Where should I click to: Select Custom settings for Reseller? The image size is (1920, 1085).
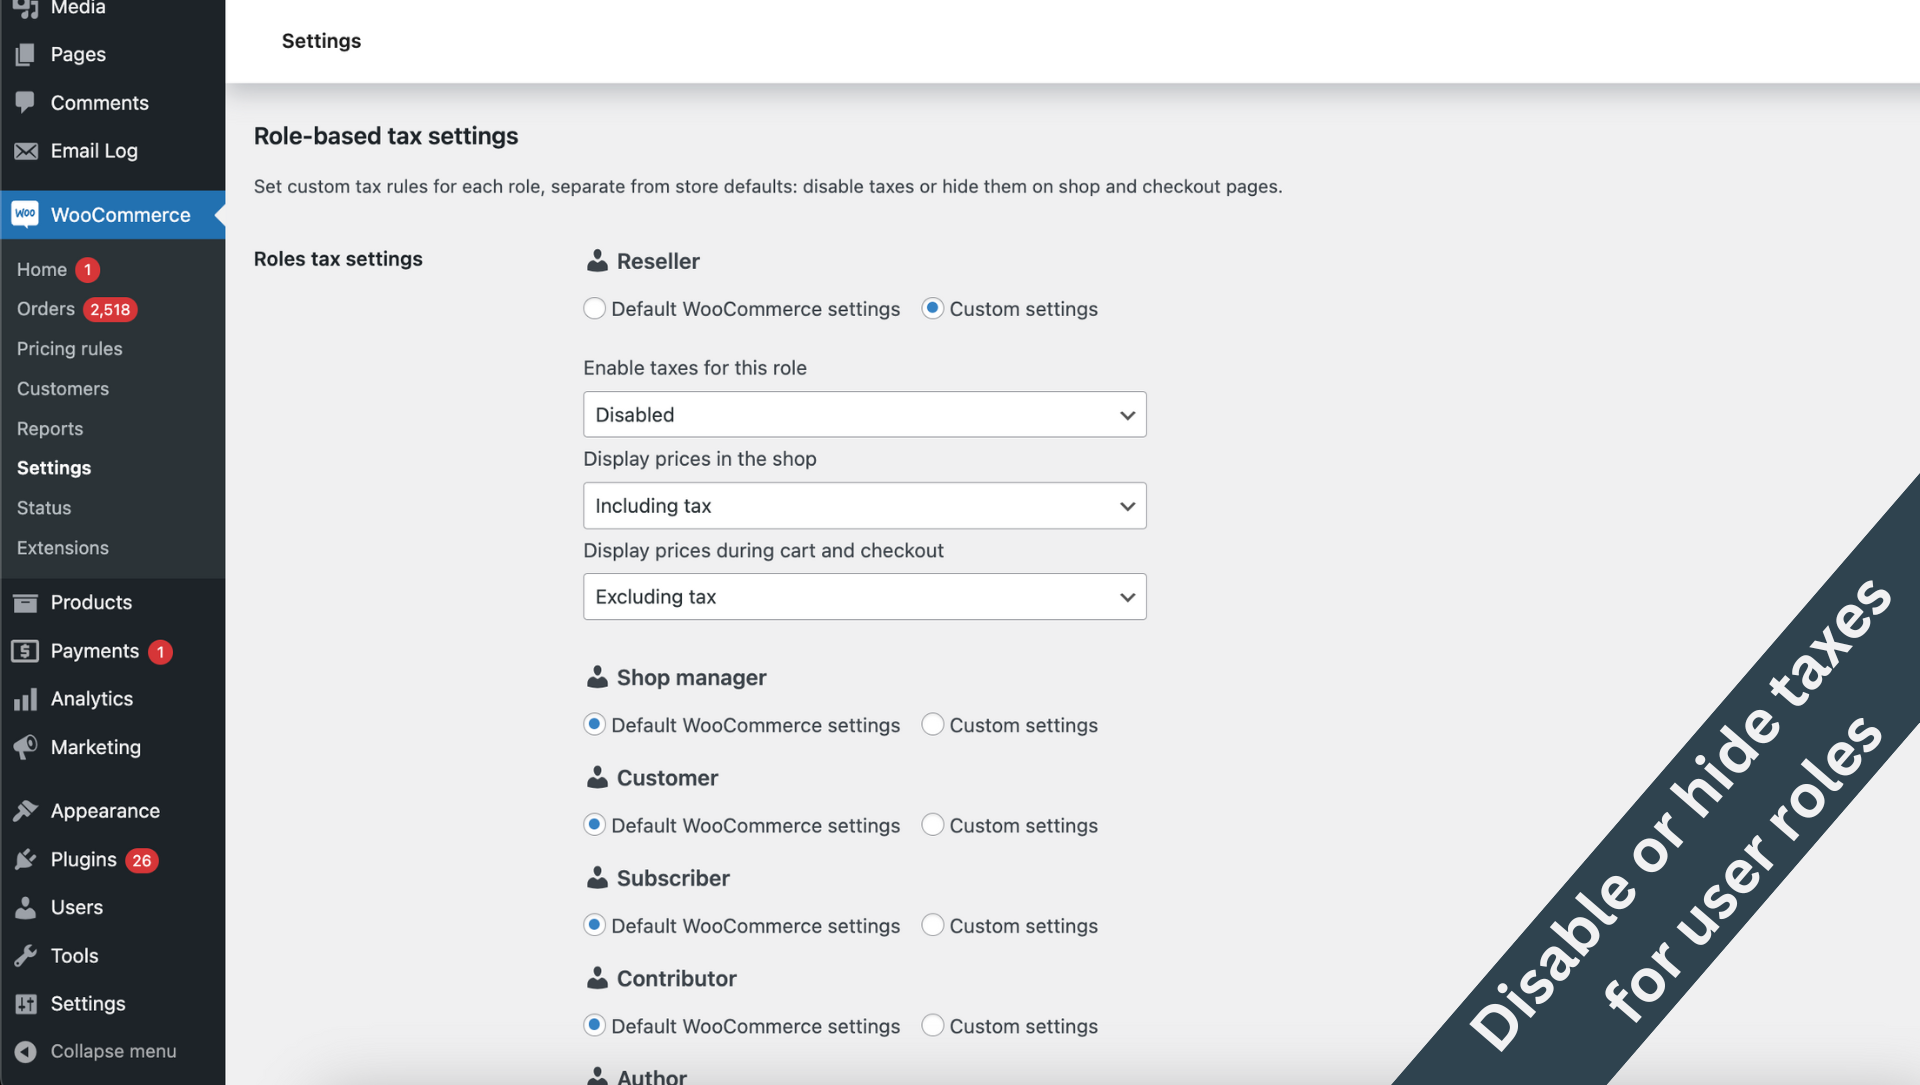point(932,308)
